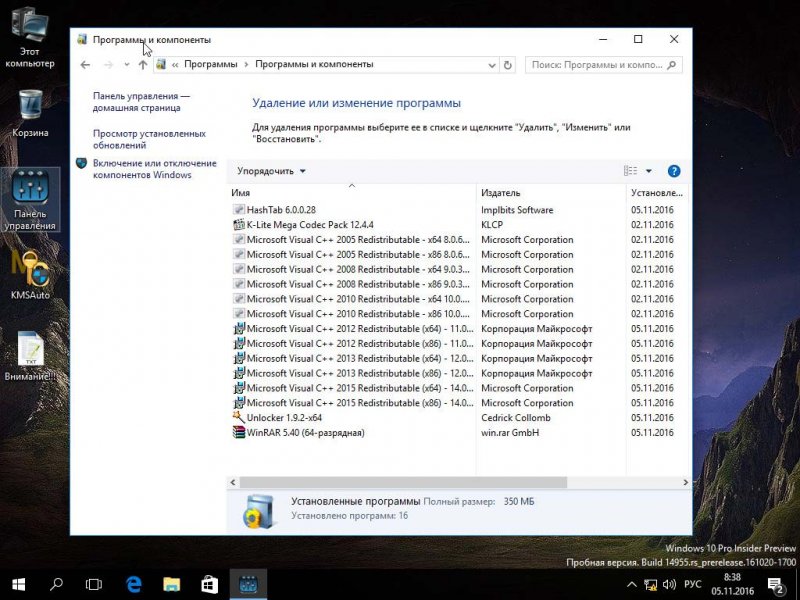800x600 pixels.
Task: Refresh the Programs and Features list
Action: point(508,65)
